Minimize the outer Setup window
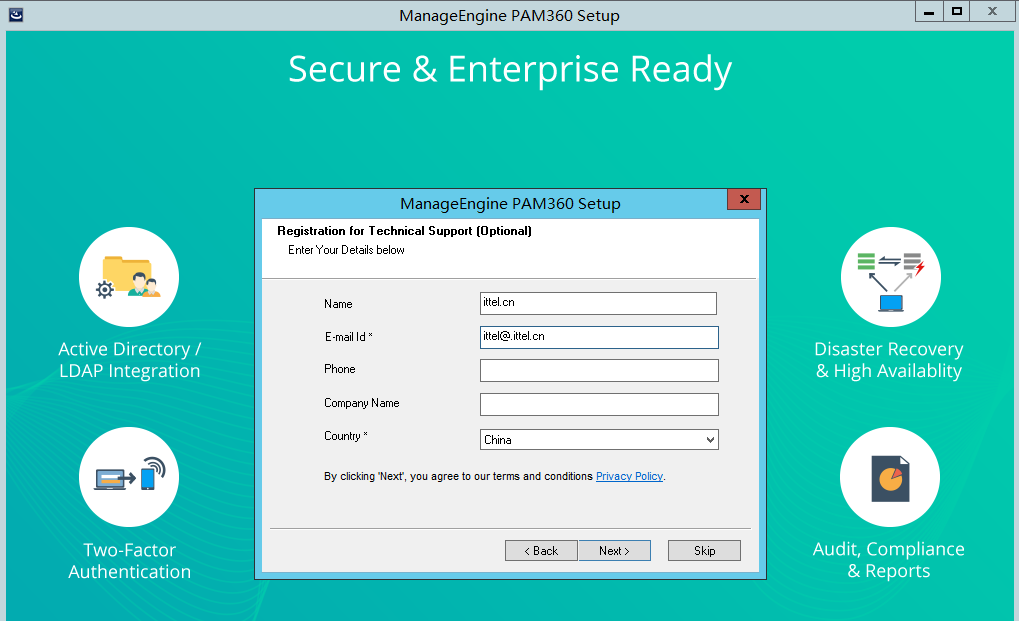Image resolution: width=1019 pixels, height=621 pixels. tap(929, 12)
